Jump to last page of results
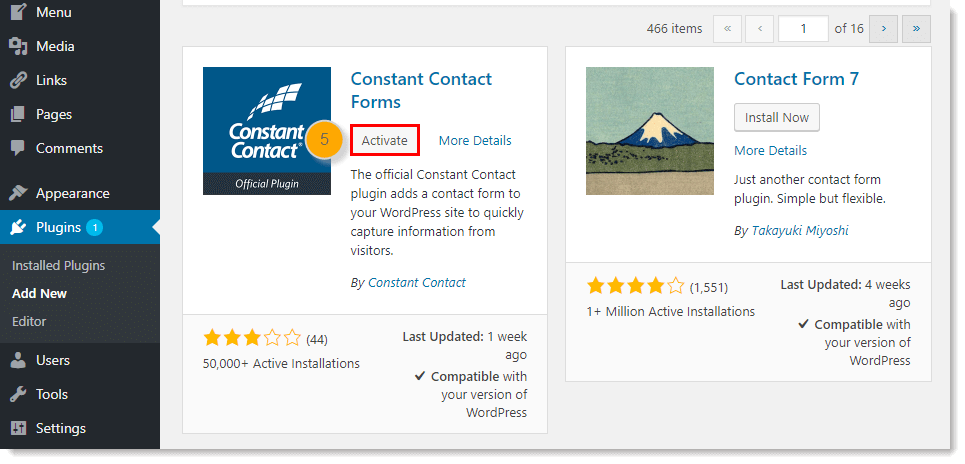The width and height of the screenshot is (965, 464). 916,29
